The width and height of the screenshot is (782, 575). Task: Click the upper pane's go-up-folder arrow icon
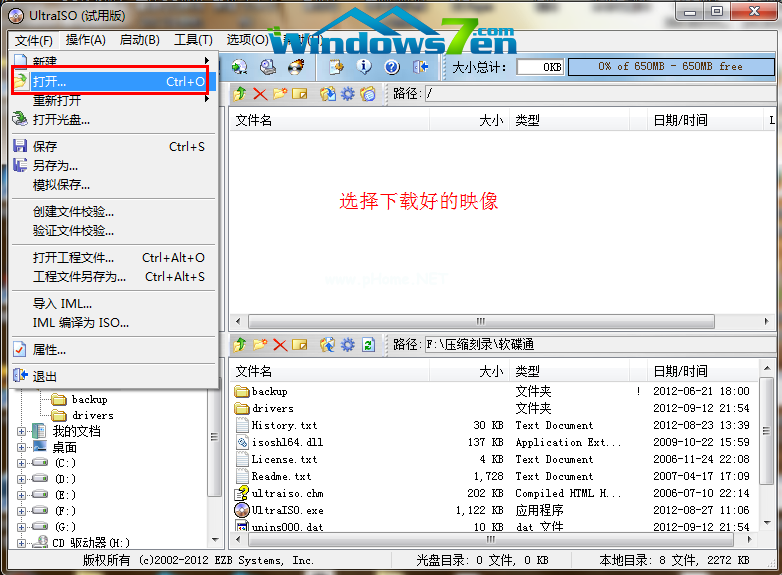(x=240, y=94)
